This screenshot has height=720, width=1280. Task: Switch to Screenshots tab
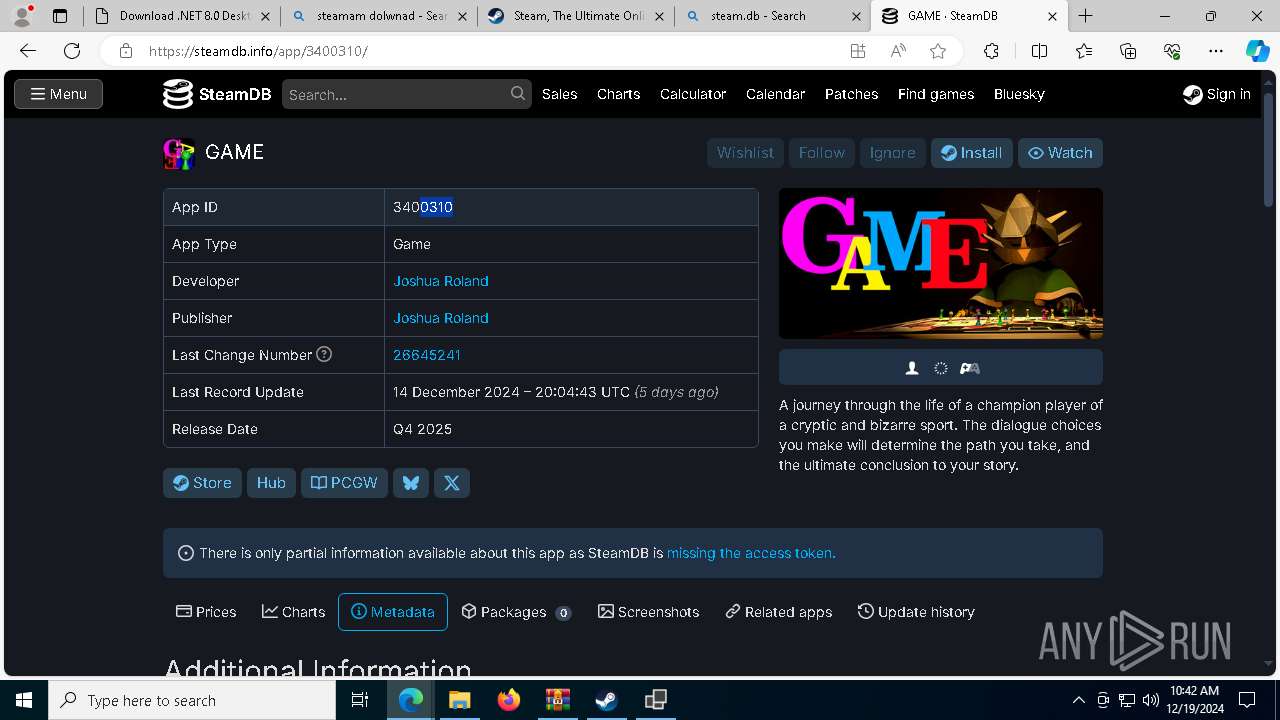648,612
